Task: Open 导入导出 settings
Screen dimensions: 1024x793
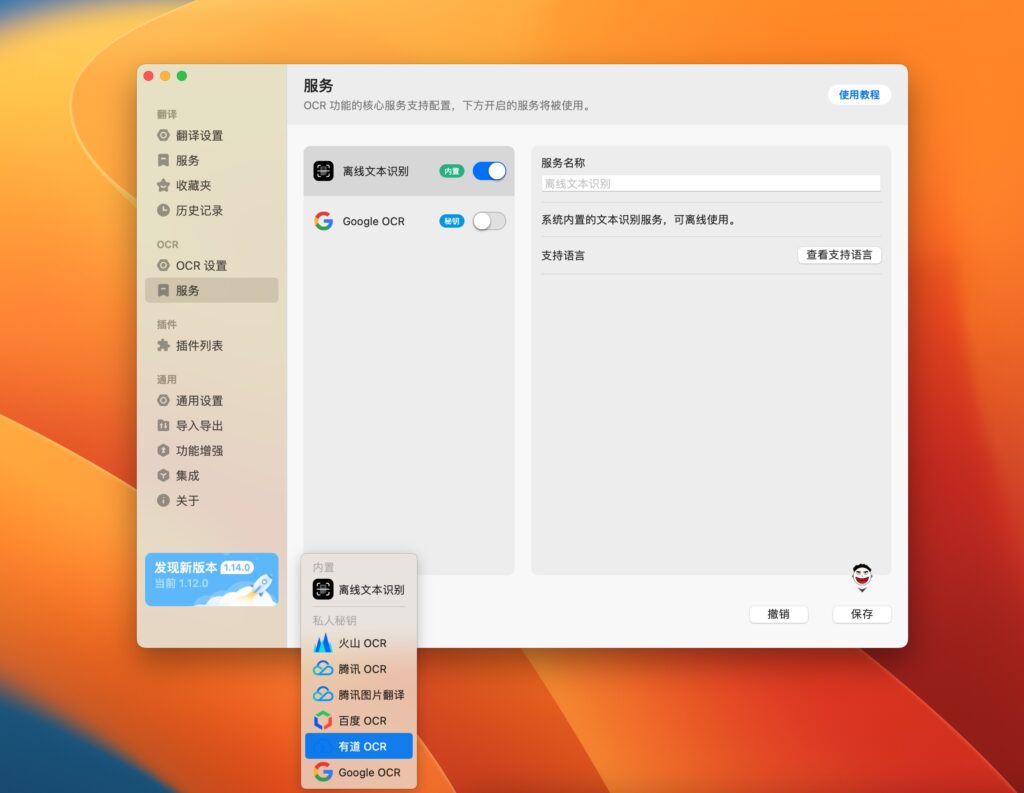Action: click(x=195, y=425)
